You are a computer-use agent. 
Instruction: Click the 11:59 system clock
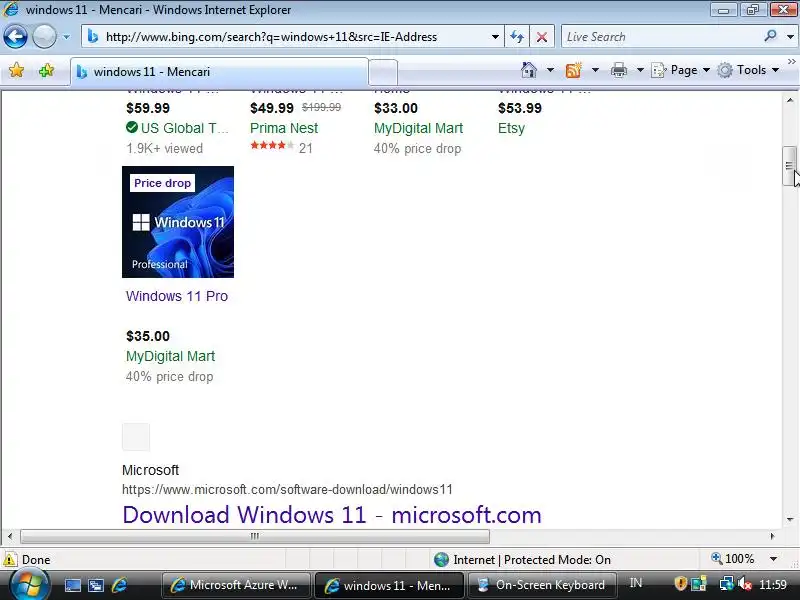click(772, 584)
